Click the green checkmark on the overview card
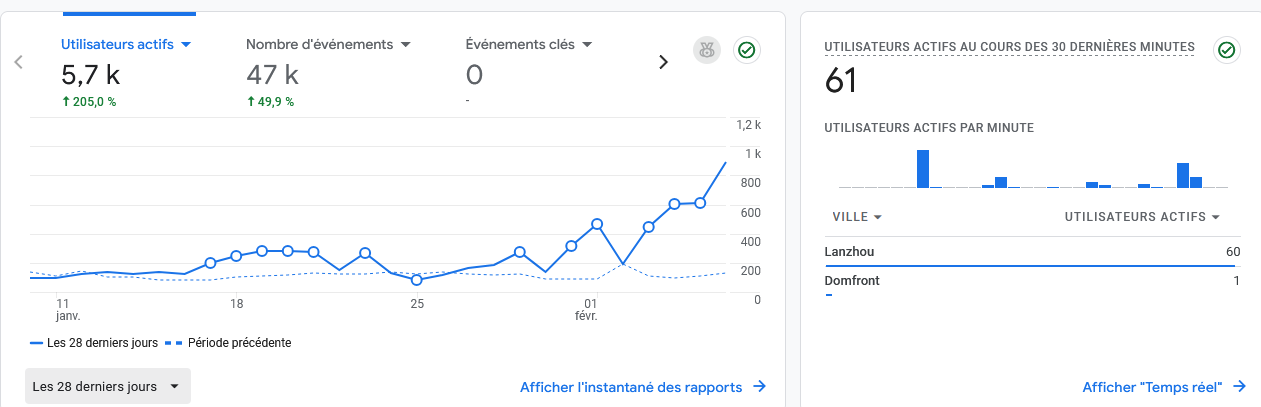The image size is (1261, 407). 746,51
